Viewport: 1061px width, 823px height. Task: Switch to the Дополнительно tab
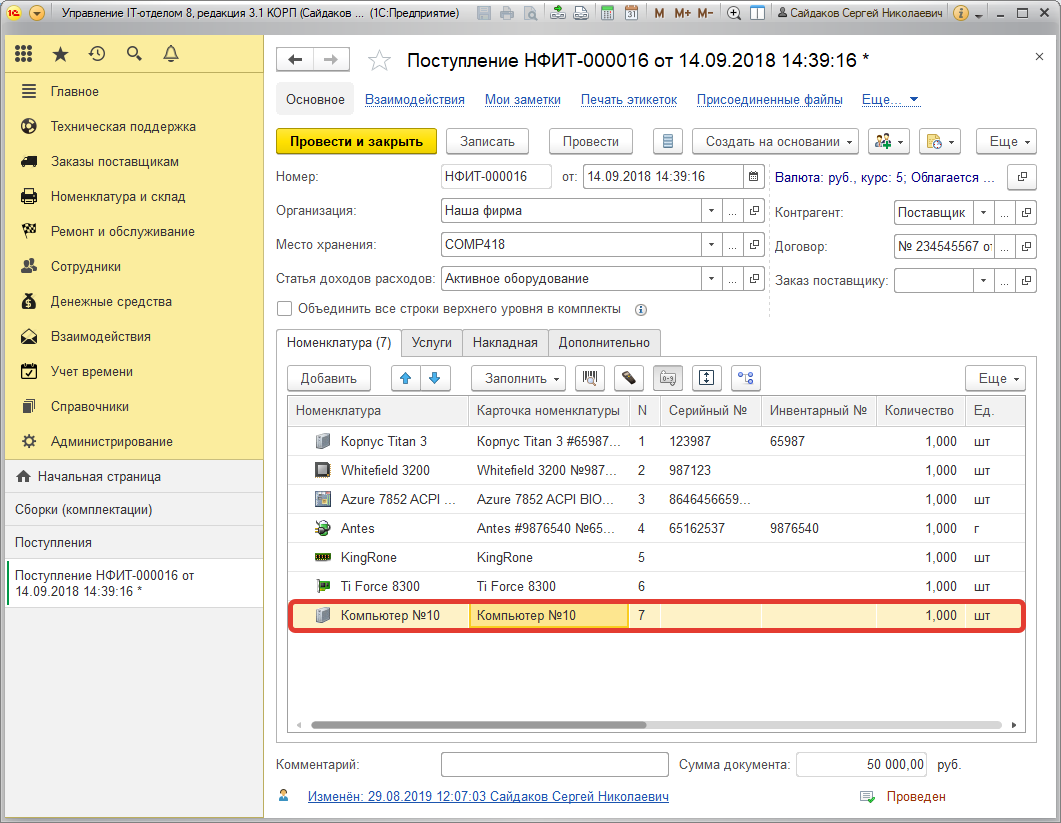pyautogui.click(x=604, y=342)
